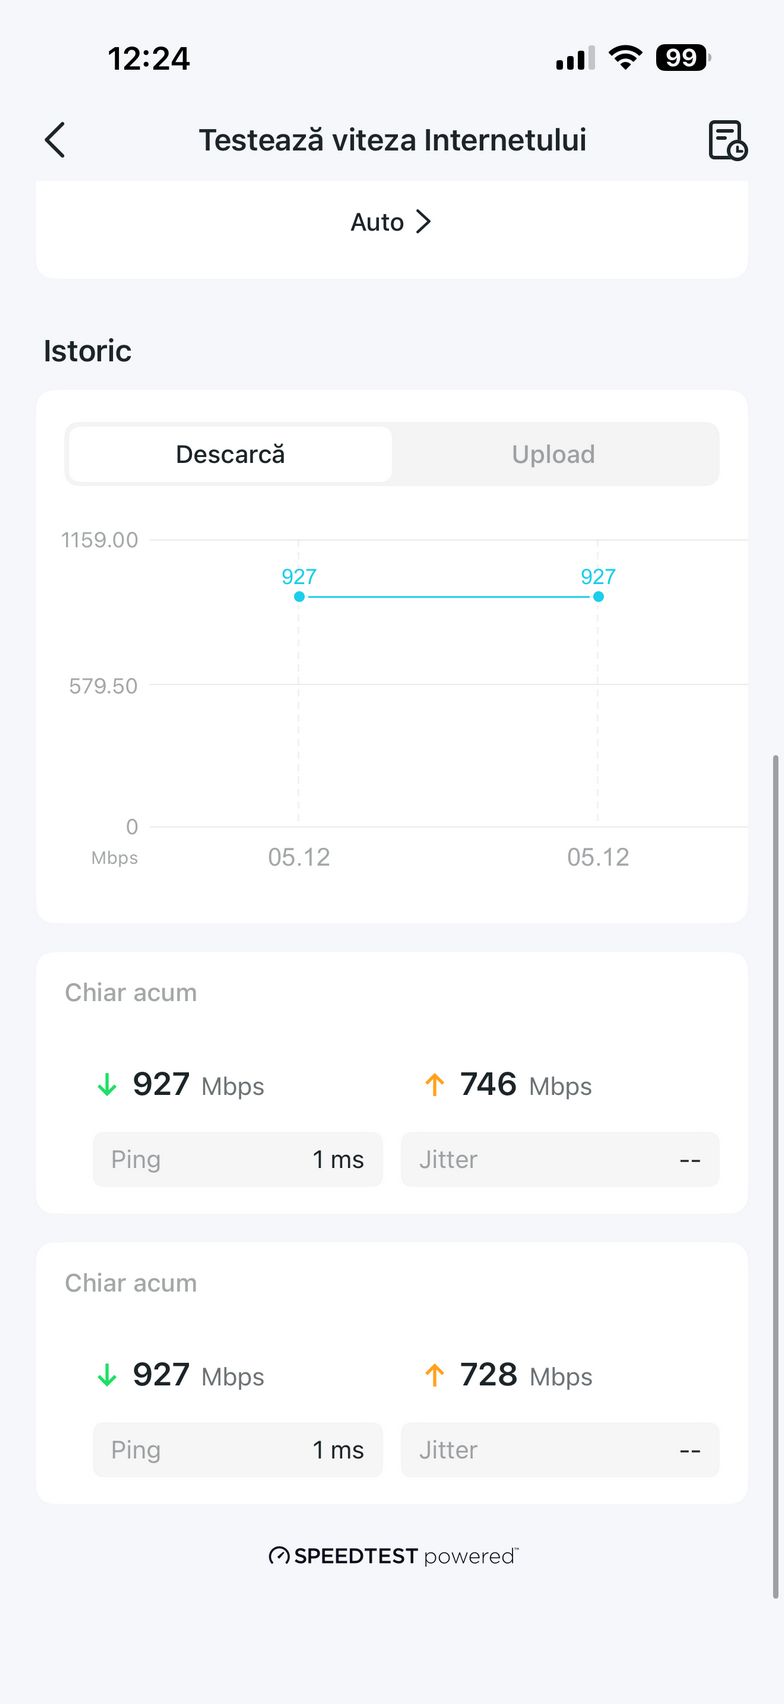Tap the orange upload arrow in first result
The width and height of the screenshot is (784, 1704).
(434, 1085)
